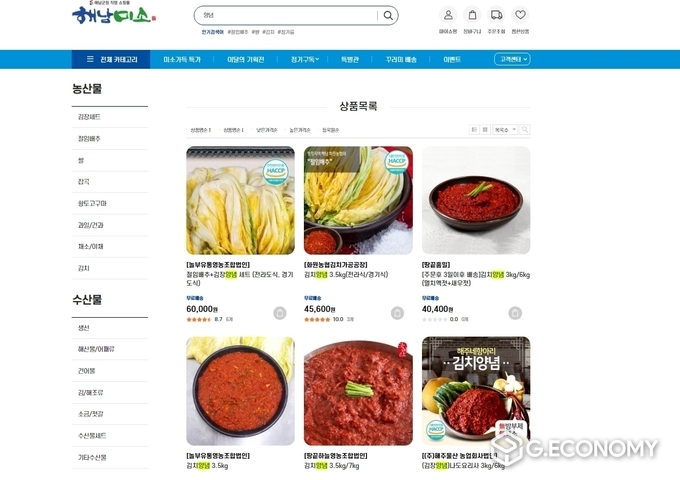This screenshot has height=480, width=680.
Task: Open the shopping bag cart icon in header
Action: point(472,15)
